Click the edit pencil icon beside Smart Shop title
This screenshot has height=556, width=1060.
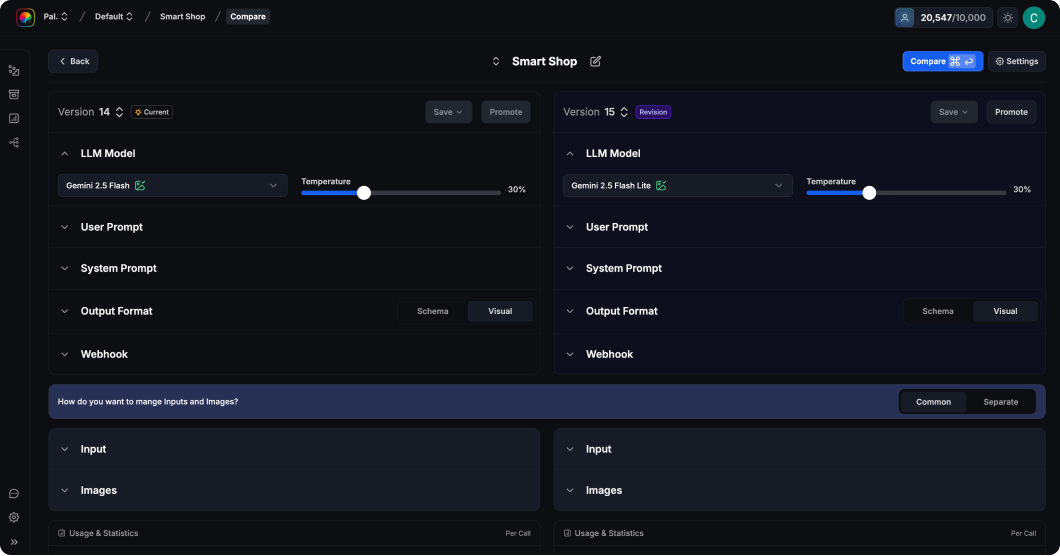(596, 62)
